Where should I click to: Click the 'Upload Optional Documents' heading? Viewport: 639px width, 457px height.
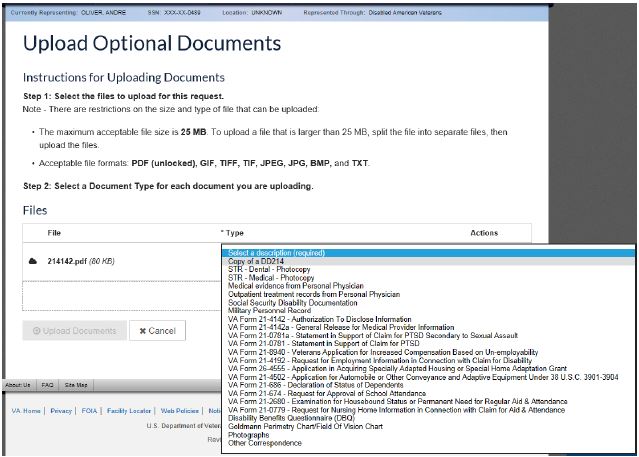pos(152,43)
